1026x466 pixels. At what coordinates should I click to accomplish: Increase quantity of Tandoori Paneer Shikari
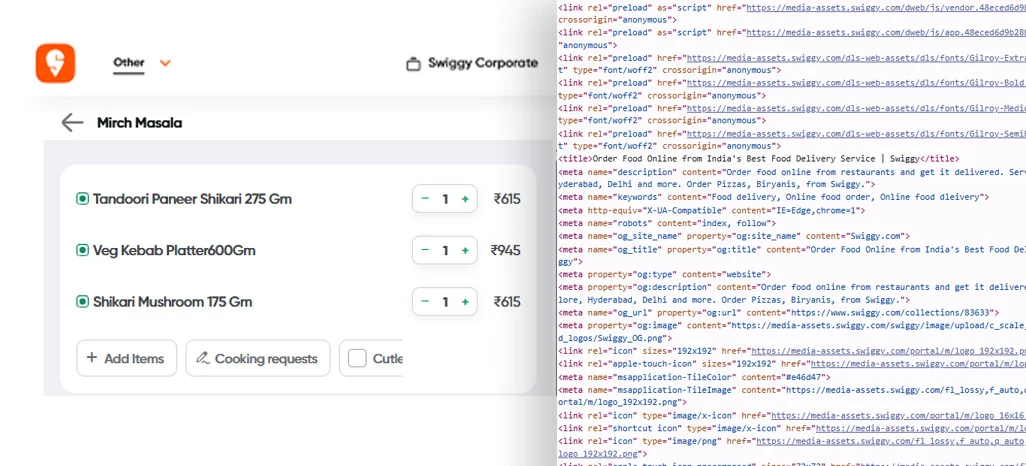click(x=465, y=199)
